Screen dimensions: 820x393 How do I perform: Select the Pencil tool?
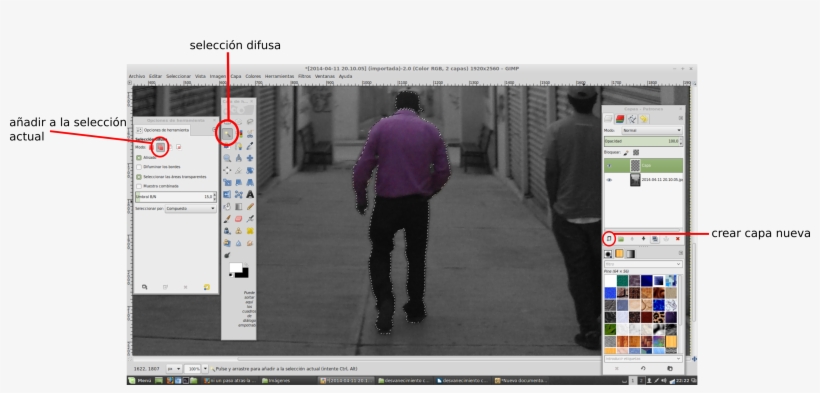click(x=250, y=207)
